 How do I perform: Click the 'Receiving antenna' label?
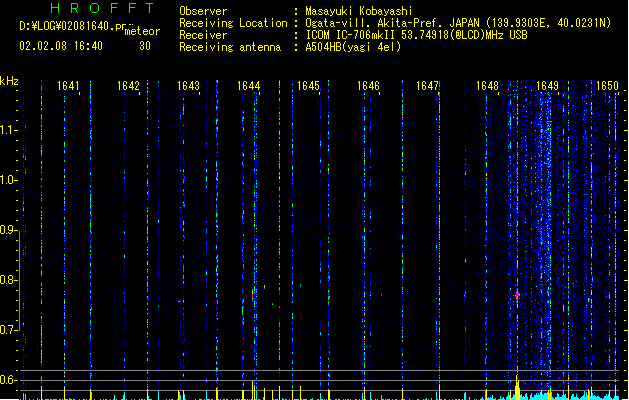(x=230, y=47)
